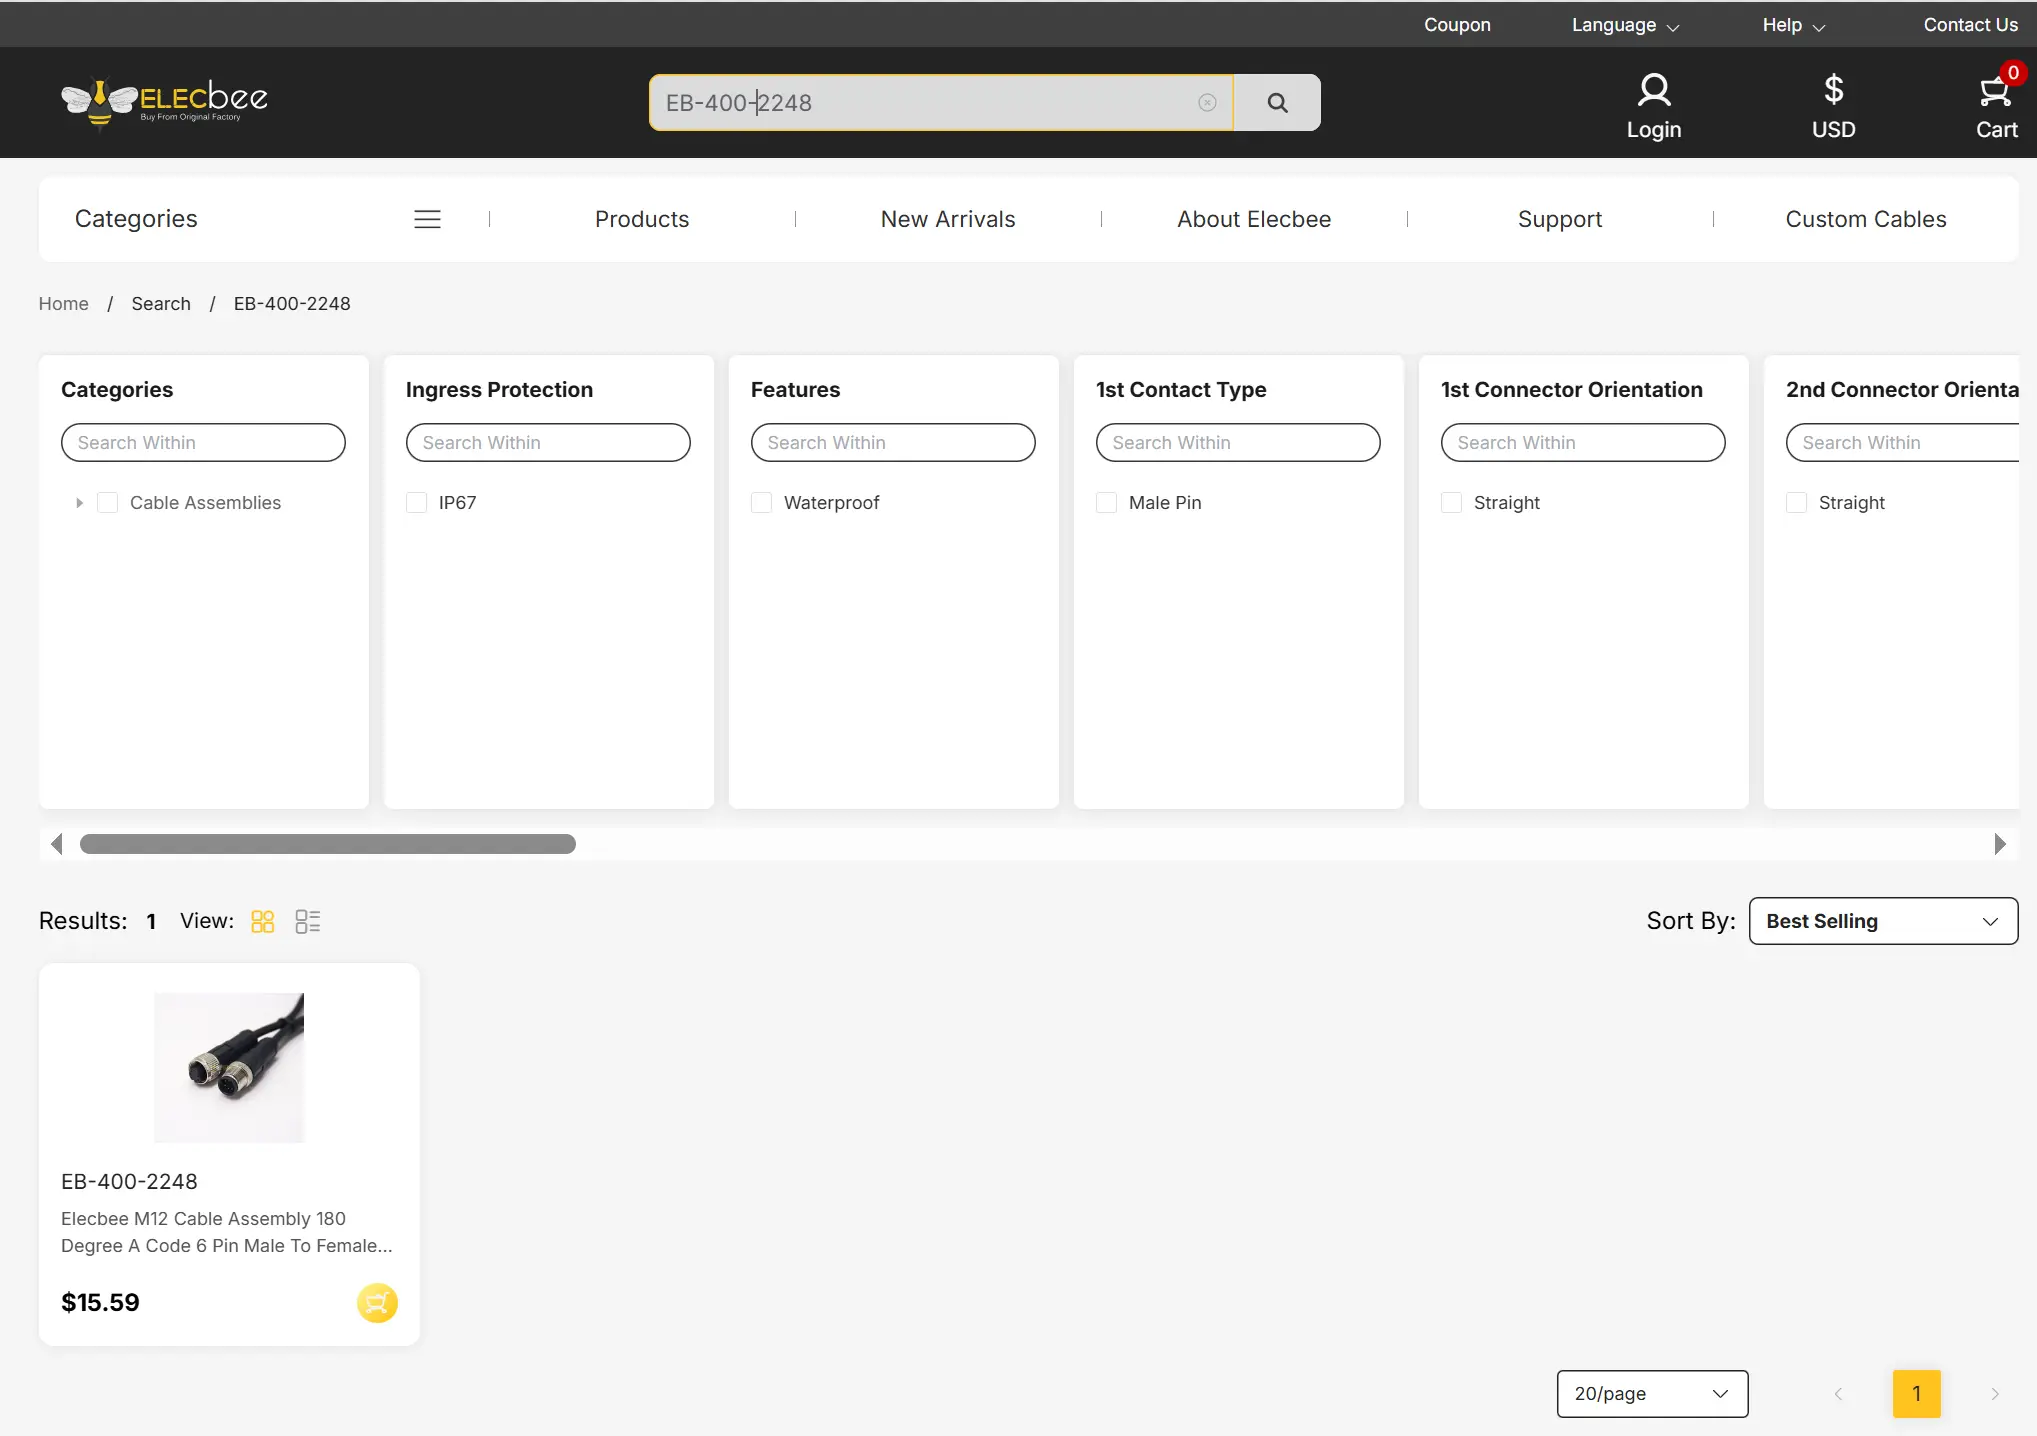
Task: Open the Support menu item
Action: [1560, 219]
